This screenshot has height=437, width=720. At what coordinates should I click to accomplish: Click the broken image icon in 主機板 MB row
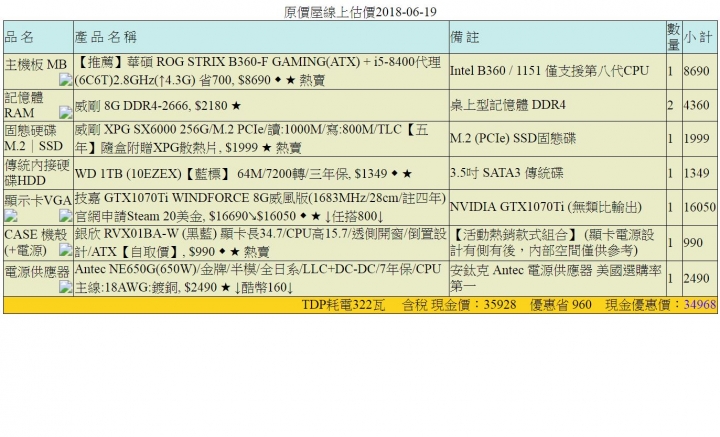(x=65, y=80)
